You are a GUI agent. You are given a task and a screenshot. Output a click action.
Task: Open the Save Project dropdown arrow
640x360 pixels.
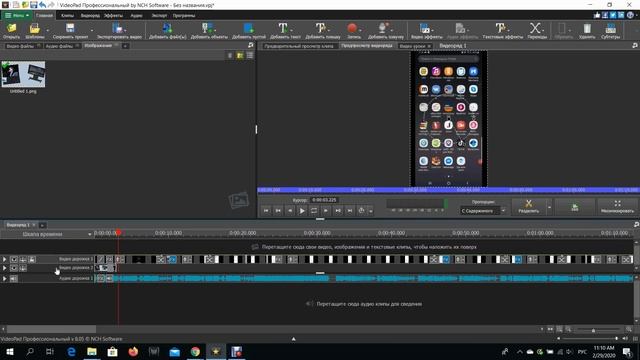click(91, 29)
